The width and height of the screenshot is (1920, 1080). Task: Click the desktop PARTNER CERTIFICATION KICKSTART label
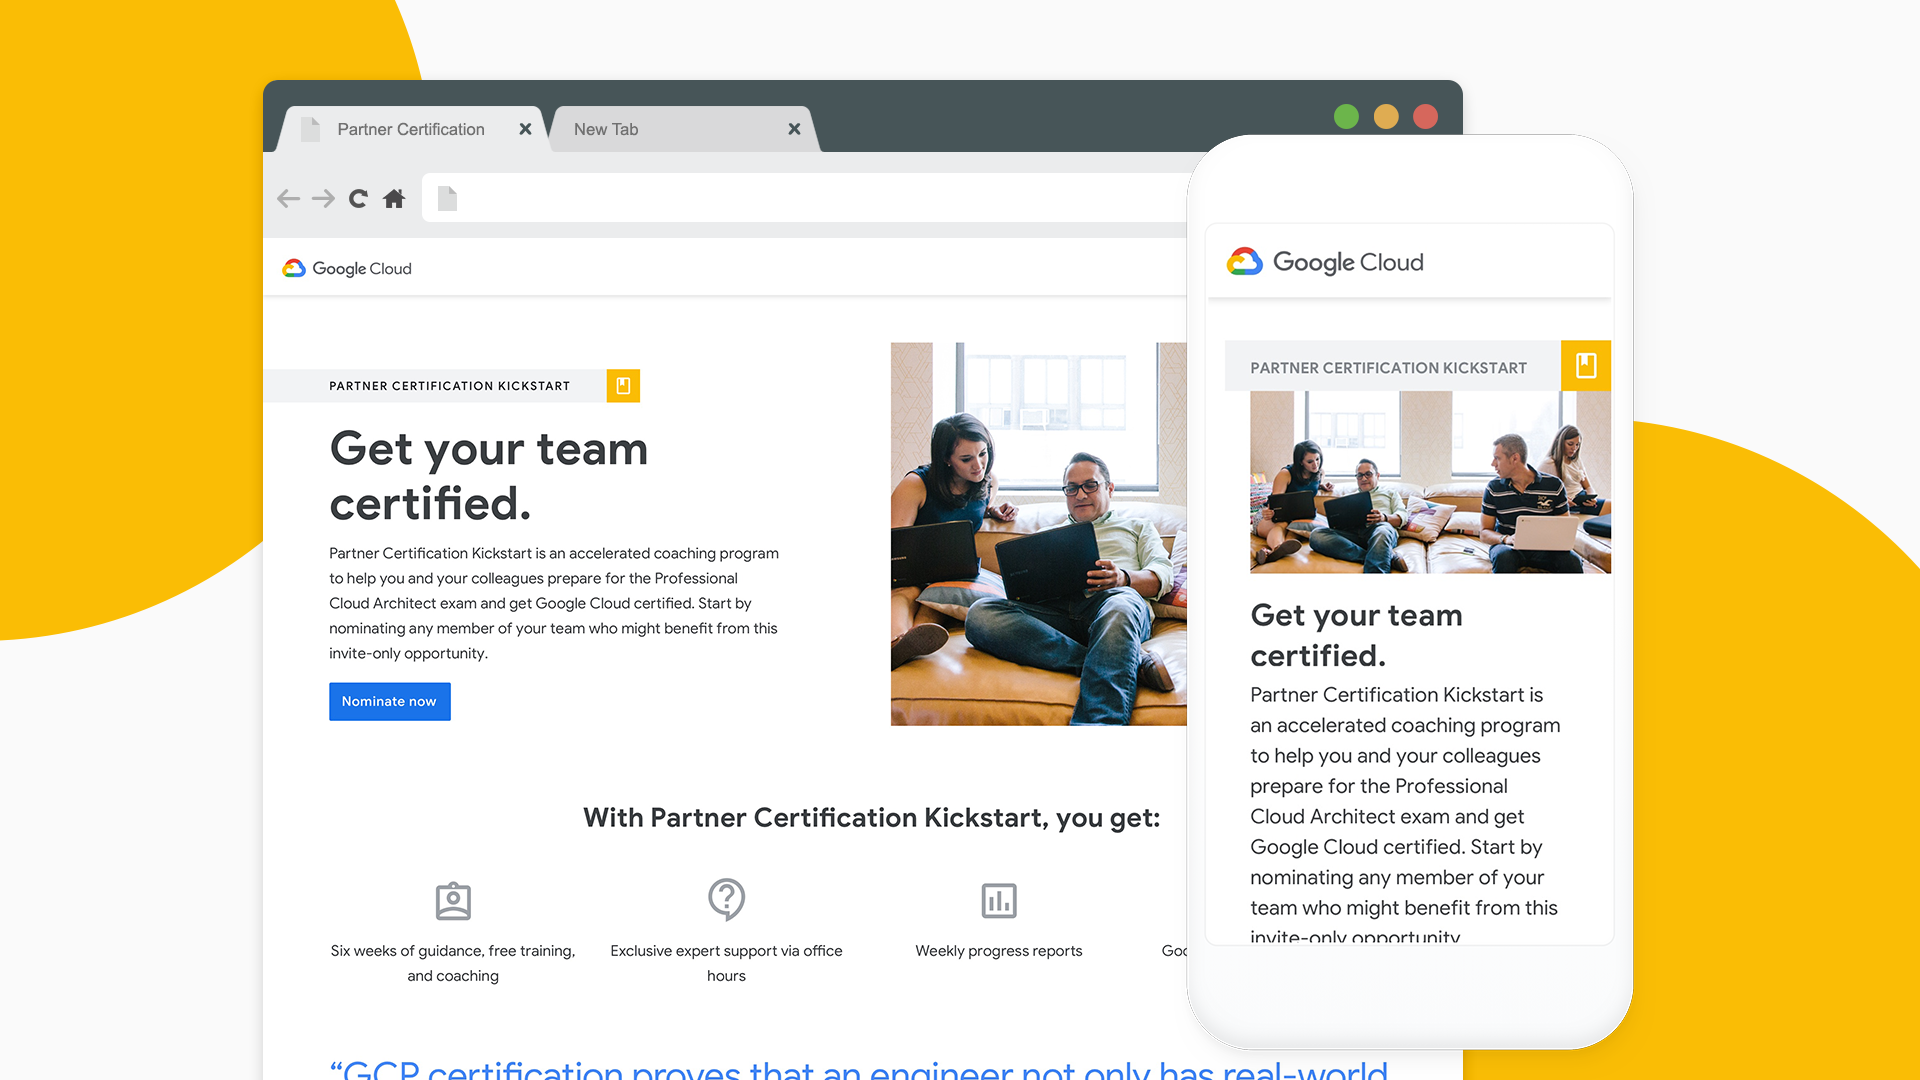450,386
